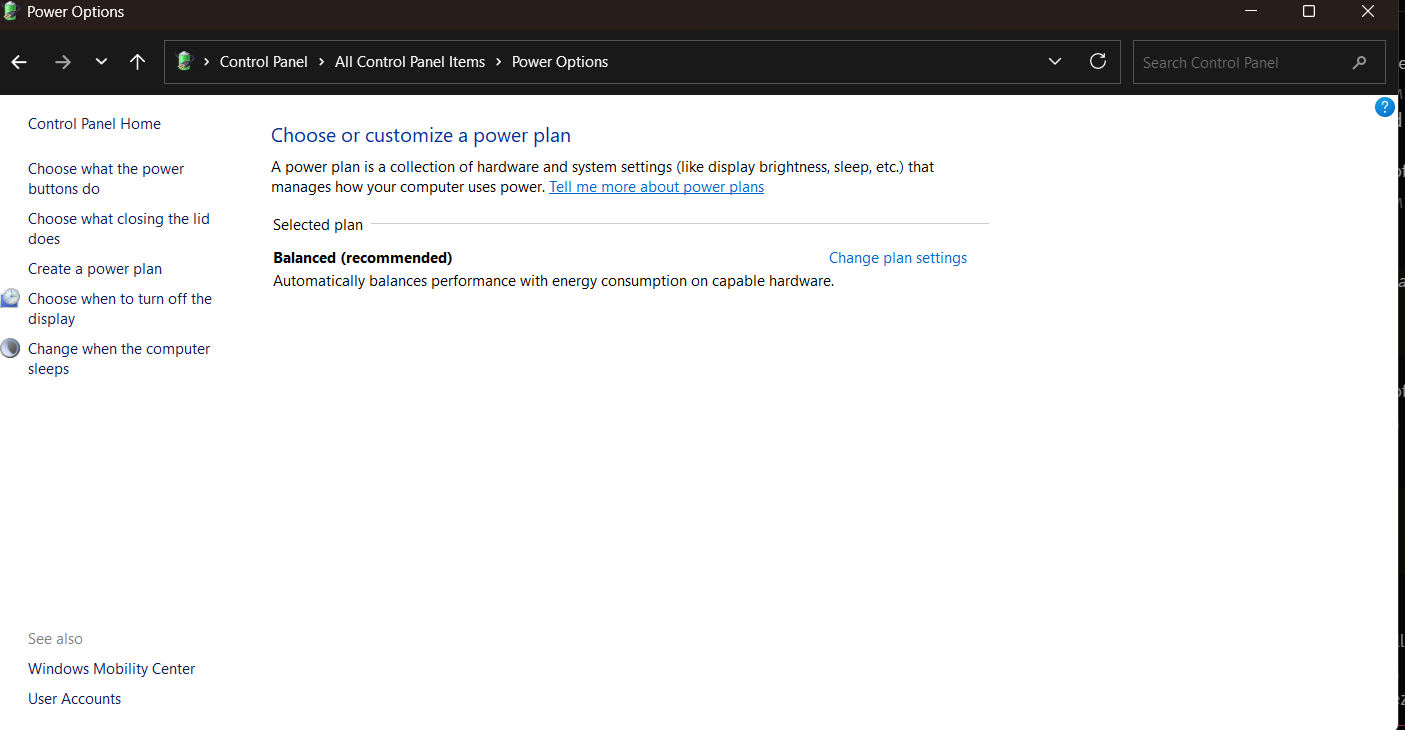Go up one level with Up arrow
1405x730 pixels.
click(x=138, y=62)
